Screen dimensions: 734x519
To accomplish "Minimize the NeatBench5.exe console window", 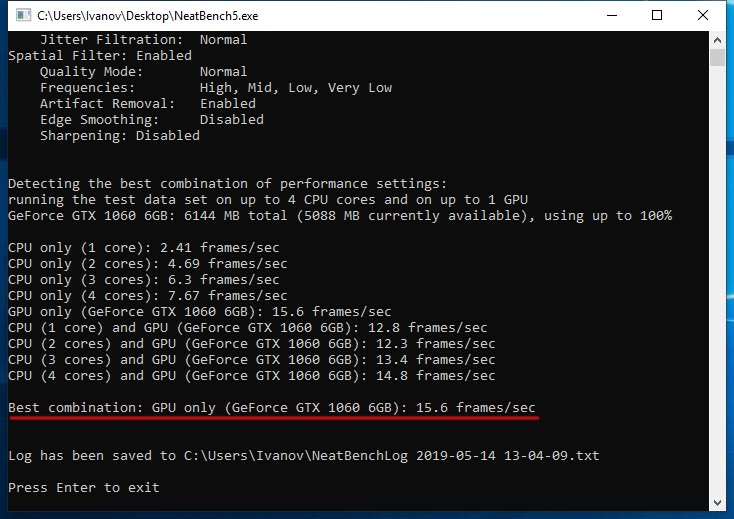I will (x=612, y=15).
